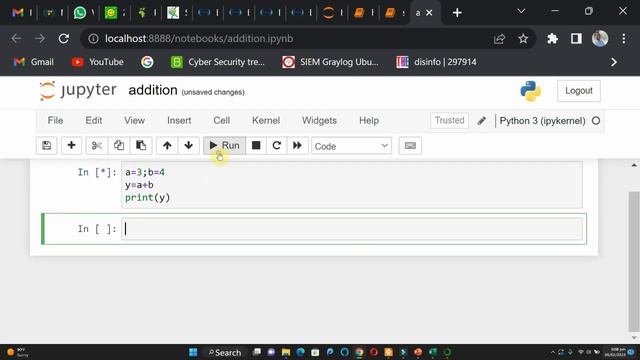
Task: Click the print(y) line of code
Action: (147, 198)
